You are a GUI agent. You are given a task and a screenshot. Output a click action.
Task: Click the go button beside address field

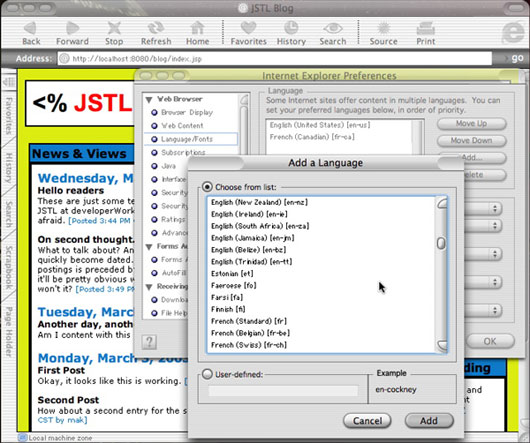(x=517, y=58)
